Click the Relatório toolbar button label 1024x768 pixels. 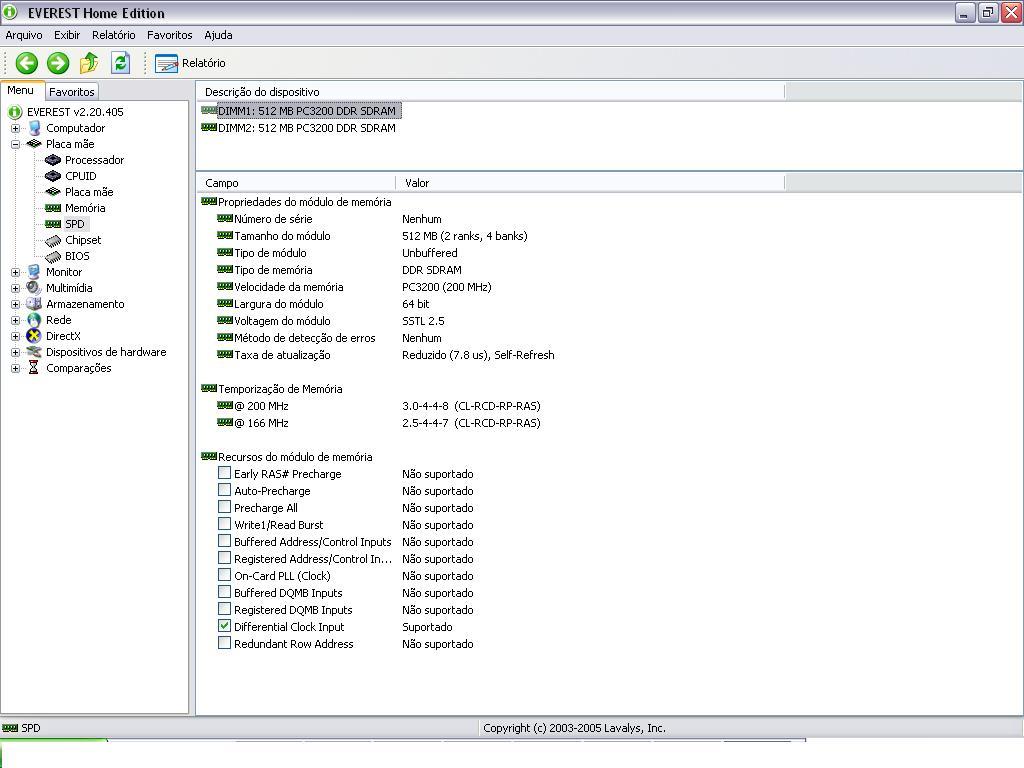pos(204,63)
